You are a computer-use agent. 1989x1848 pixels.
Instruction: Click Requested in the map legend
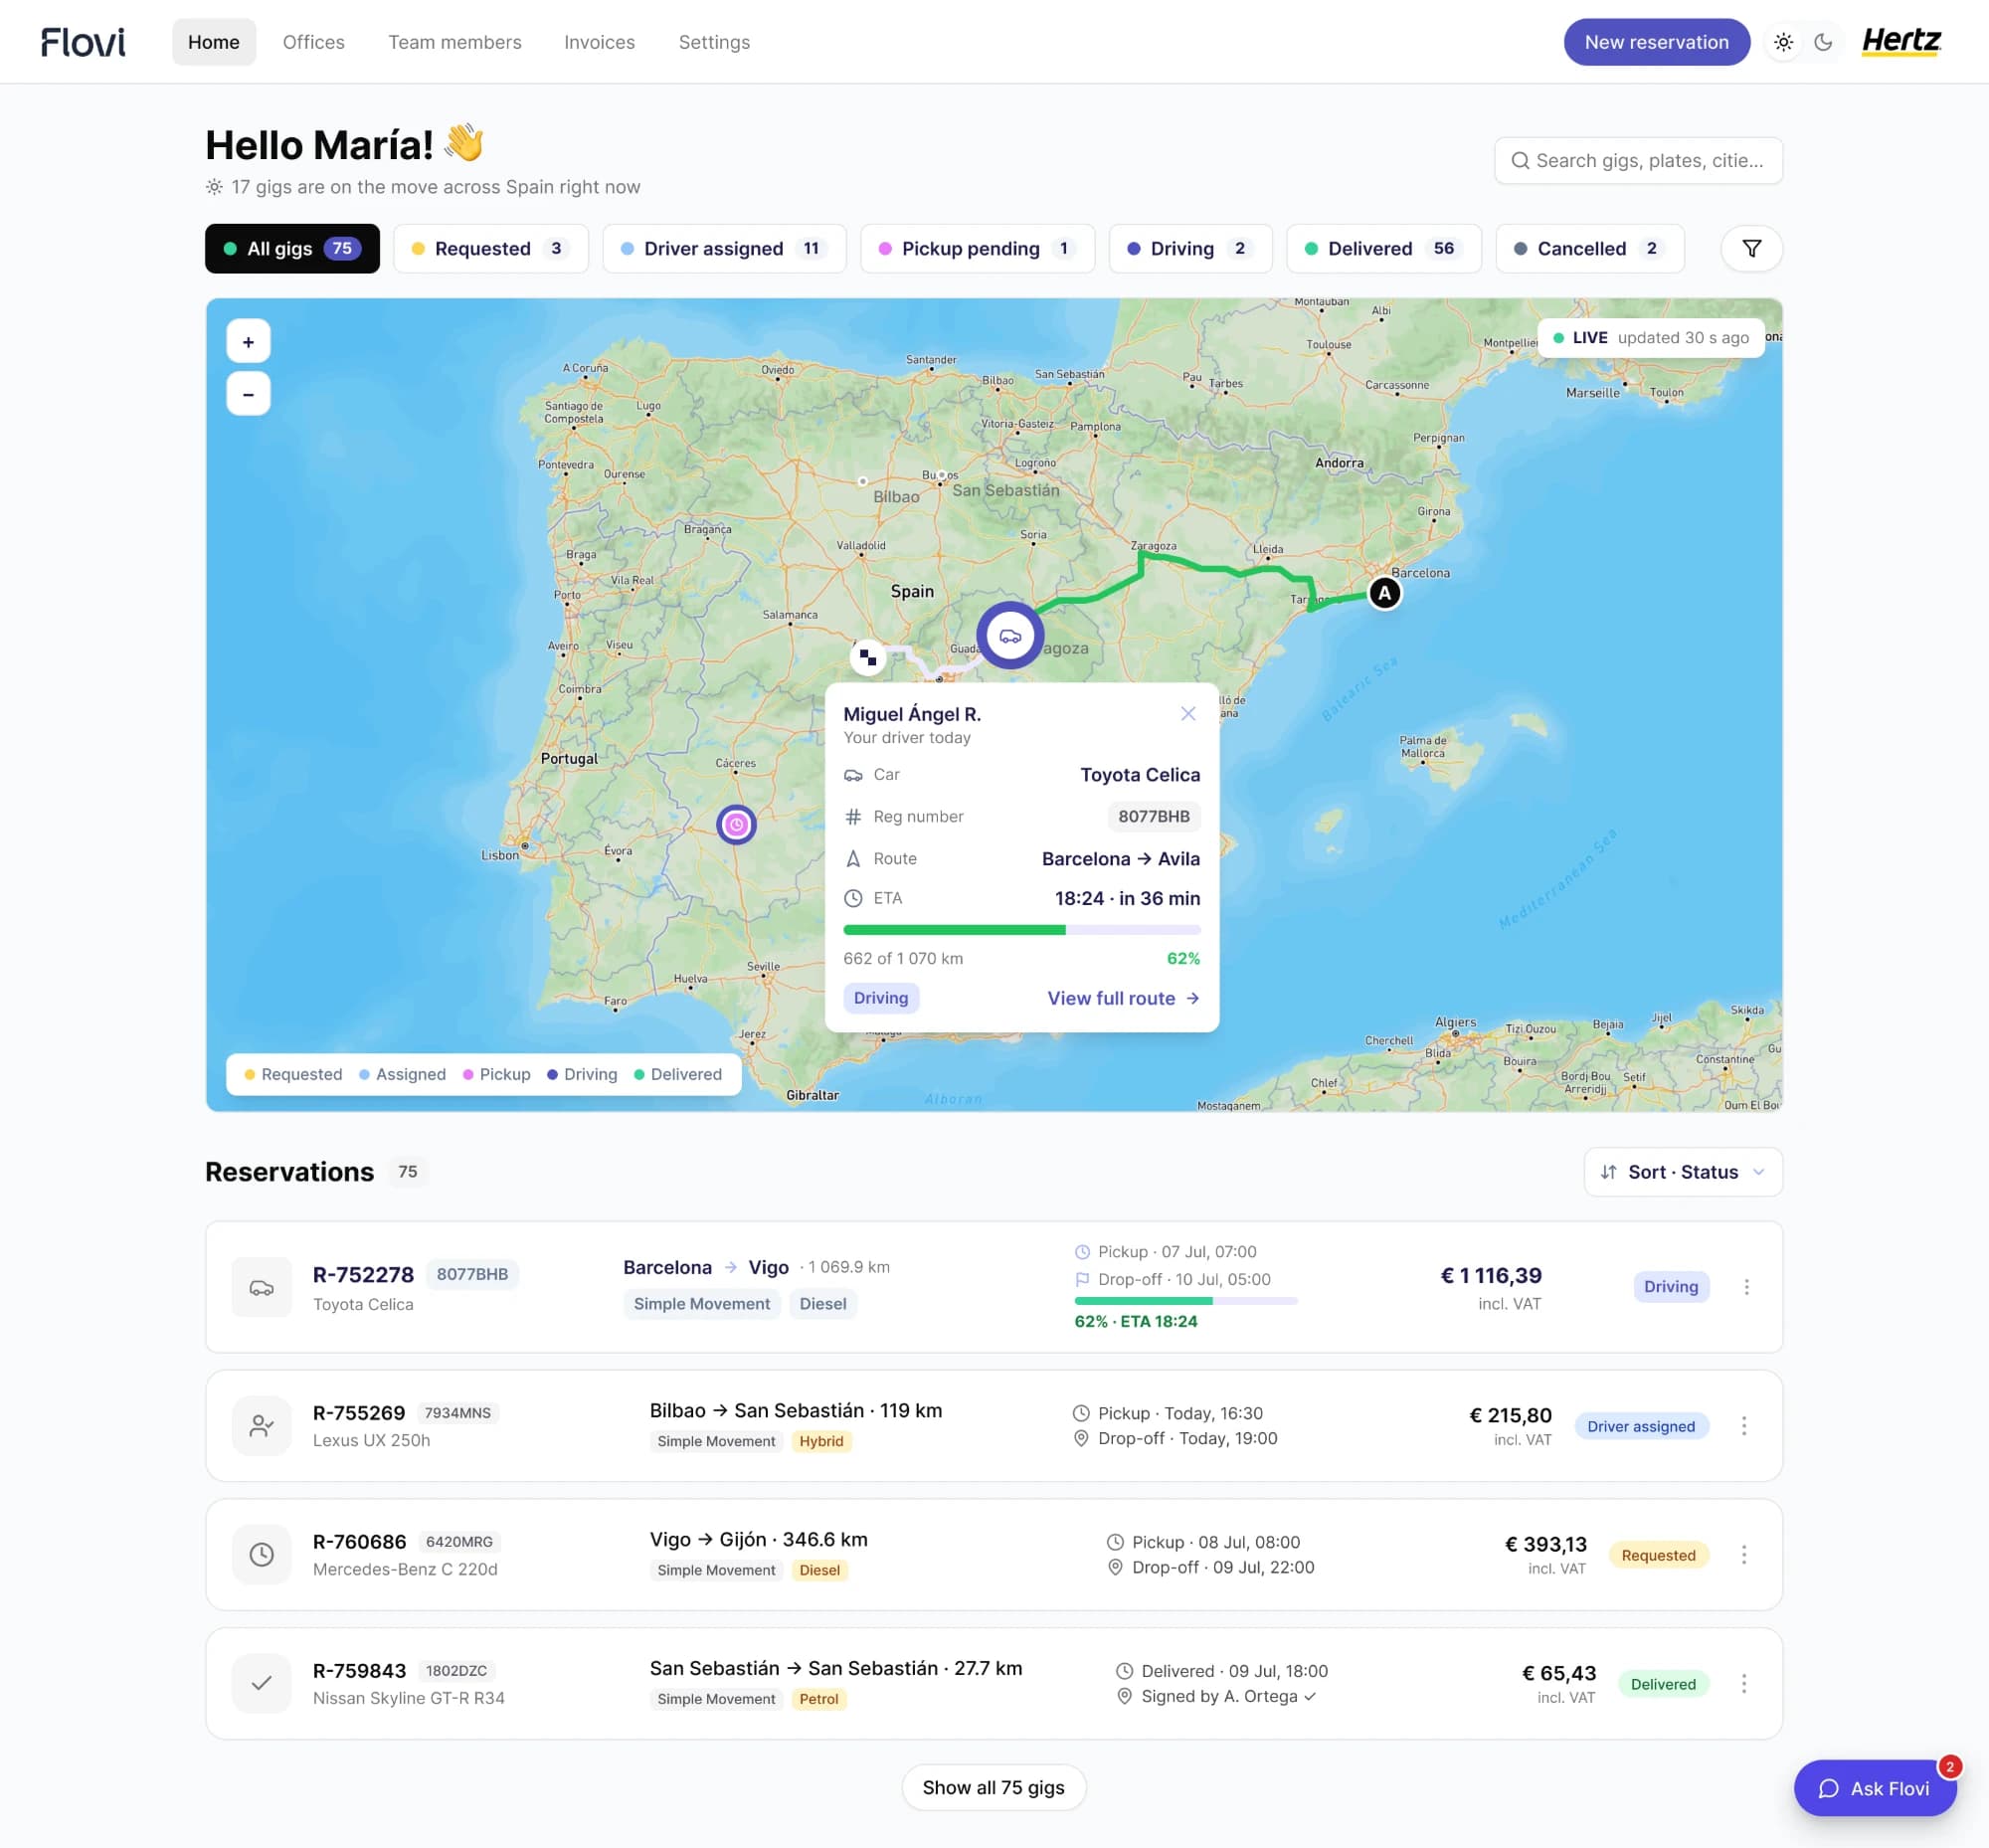tap(293, 1074)
